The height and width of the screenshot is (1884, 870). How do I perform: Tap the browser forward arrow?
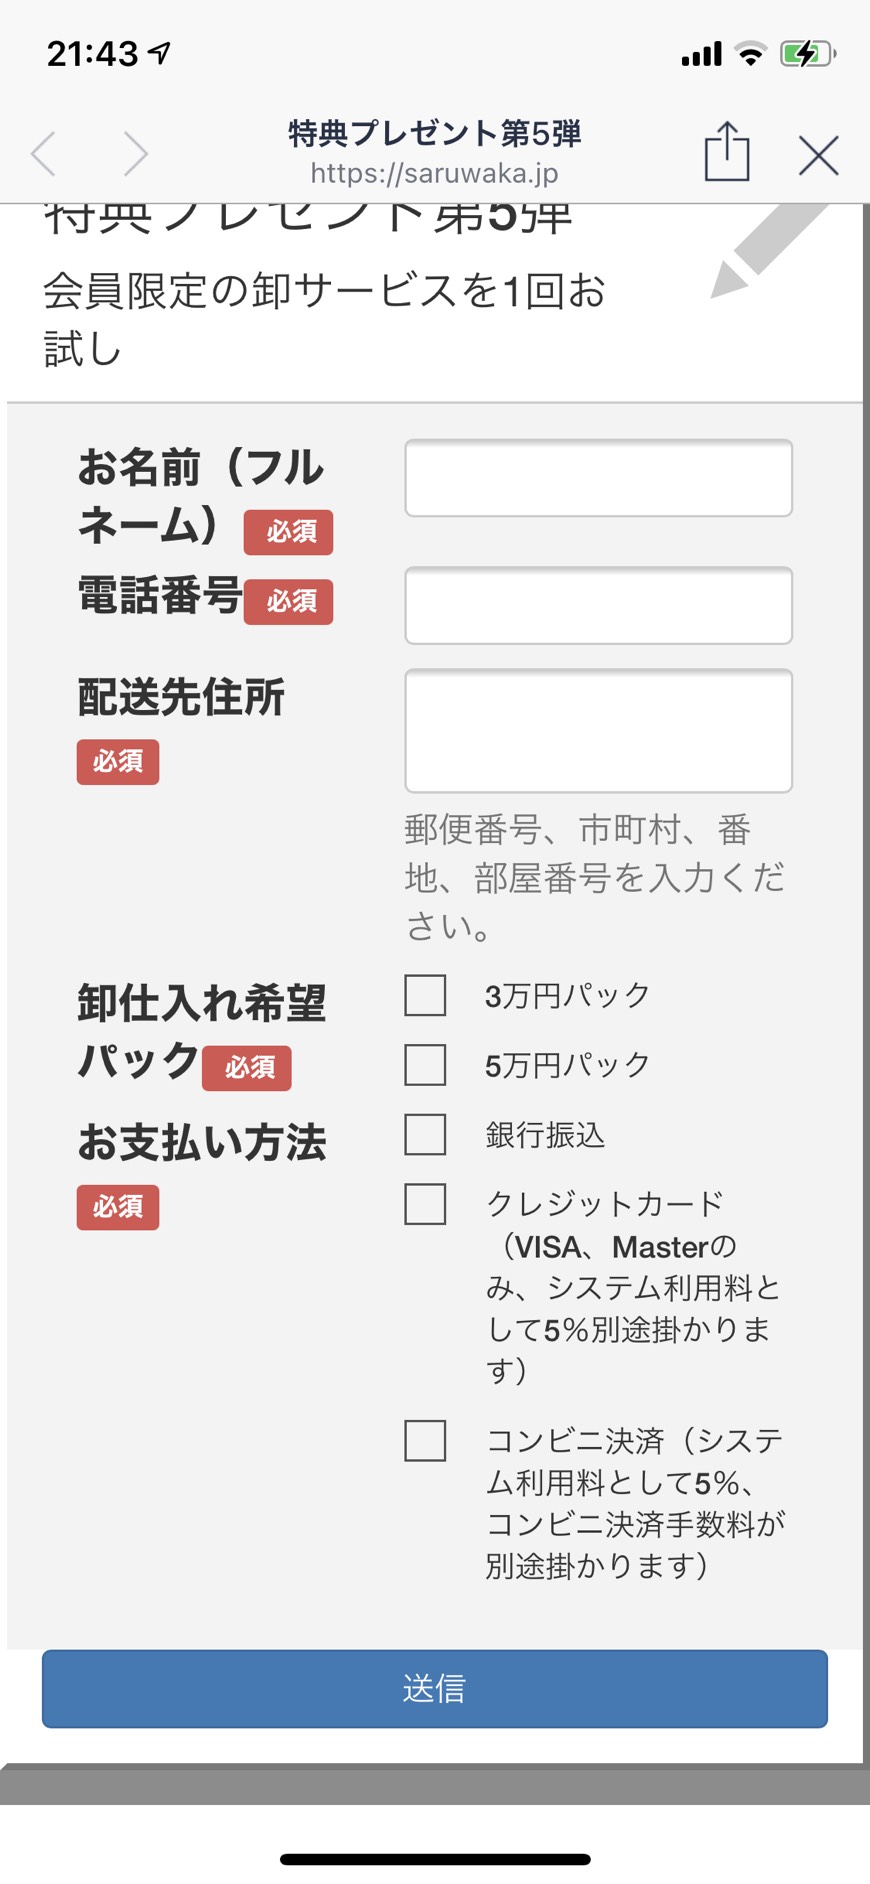pos(136,154)
